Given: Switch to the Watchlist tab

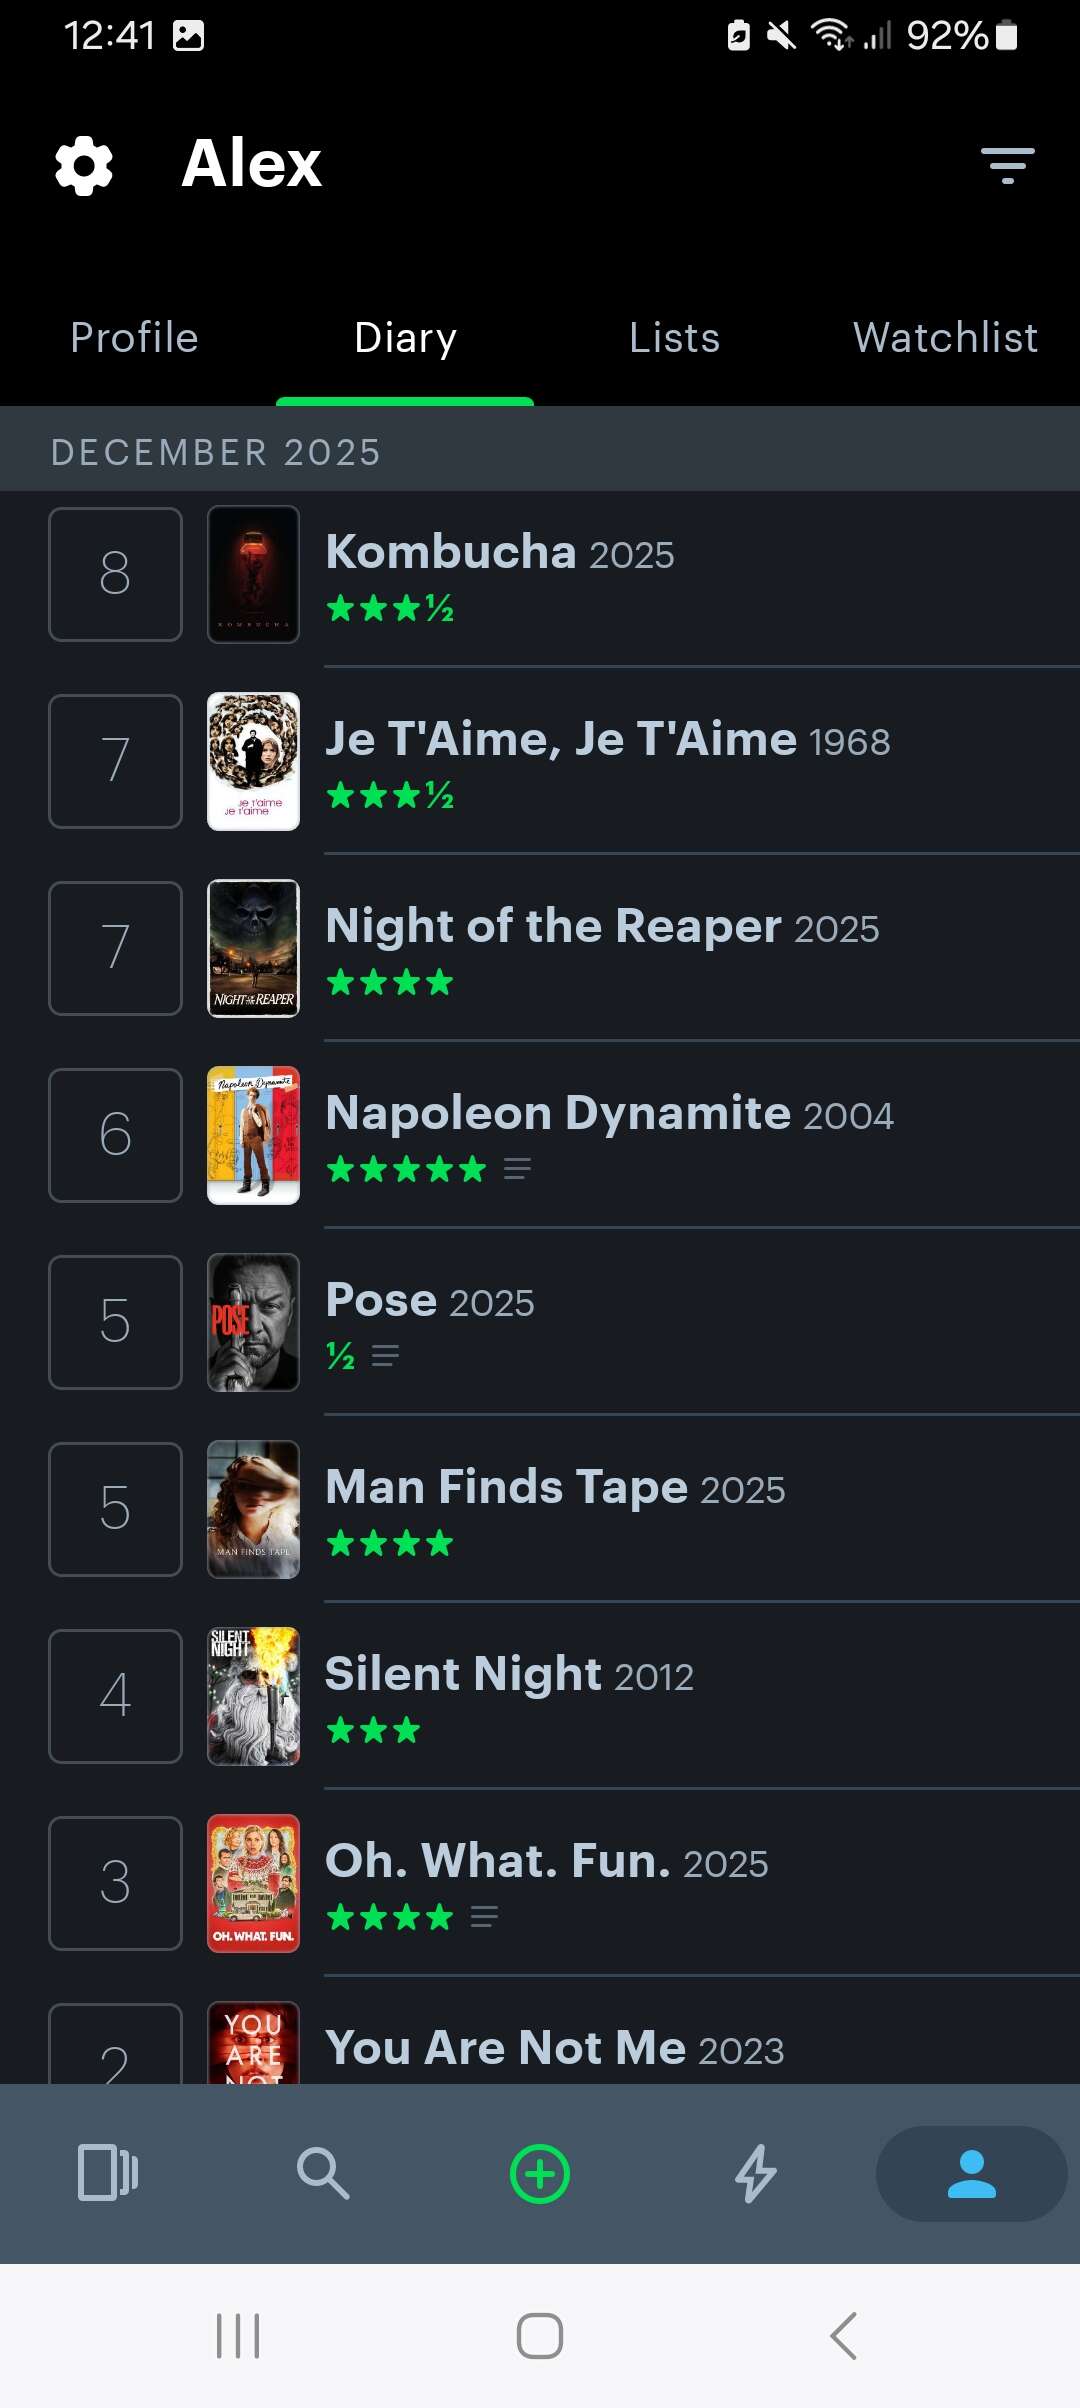Looking at the screenshot, I should pos(945,338).
